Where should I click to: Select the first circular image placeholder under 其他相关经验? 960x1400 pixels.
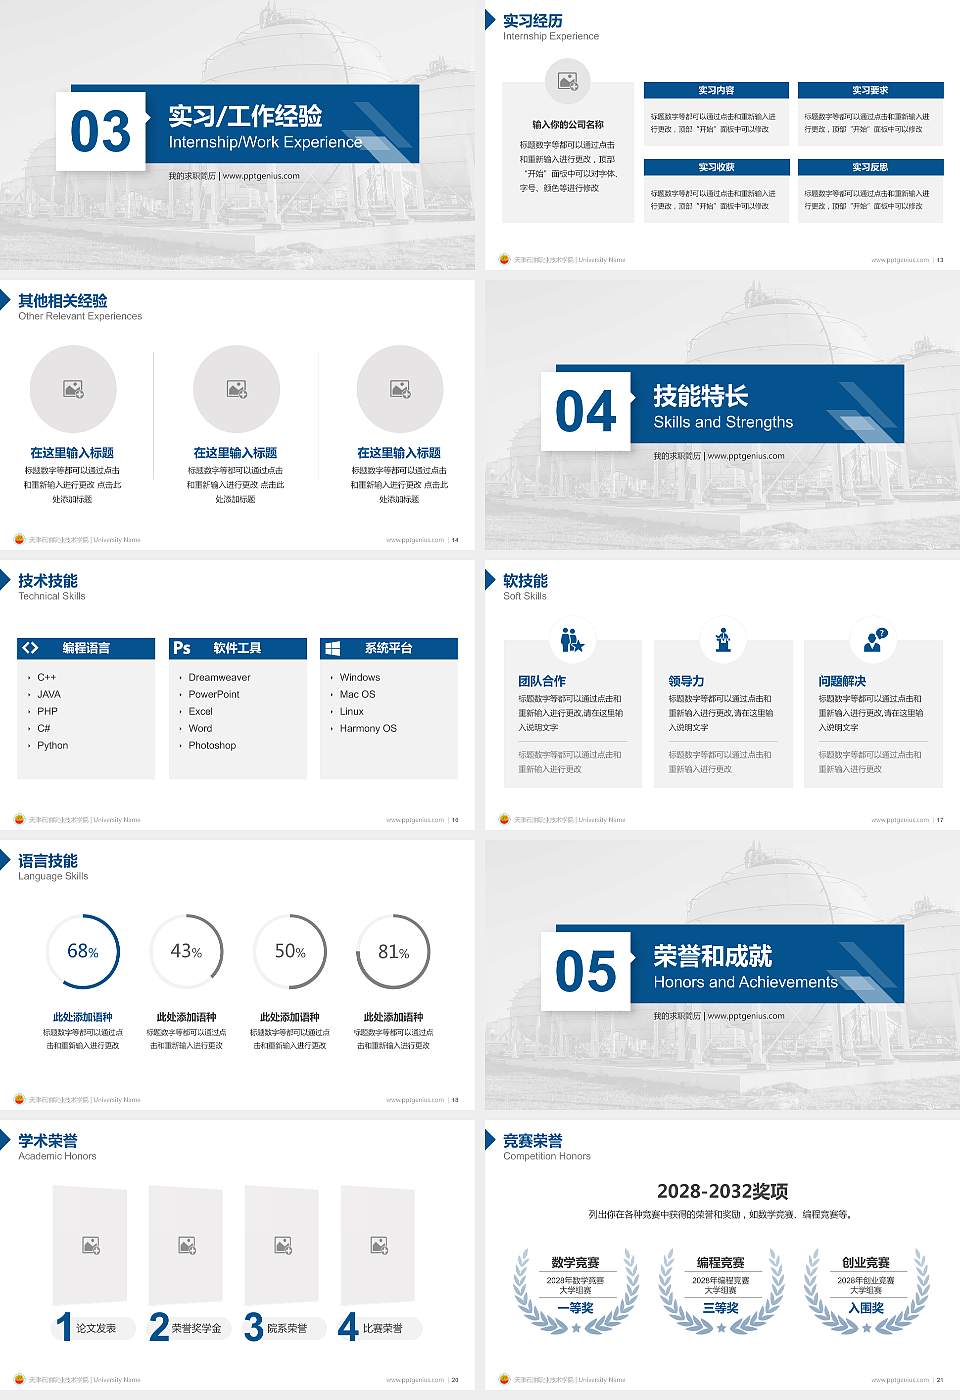tap(73, 390)
